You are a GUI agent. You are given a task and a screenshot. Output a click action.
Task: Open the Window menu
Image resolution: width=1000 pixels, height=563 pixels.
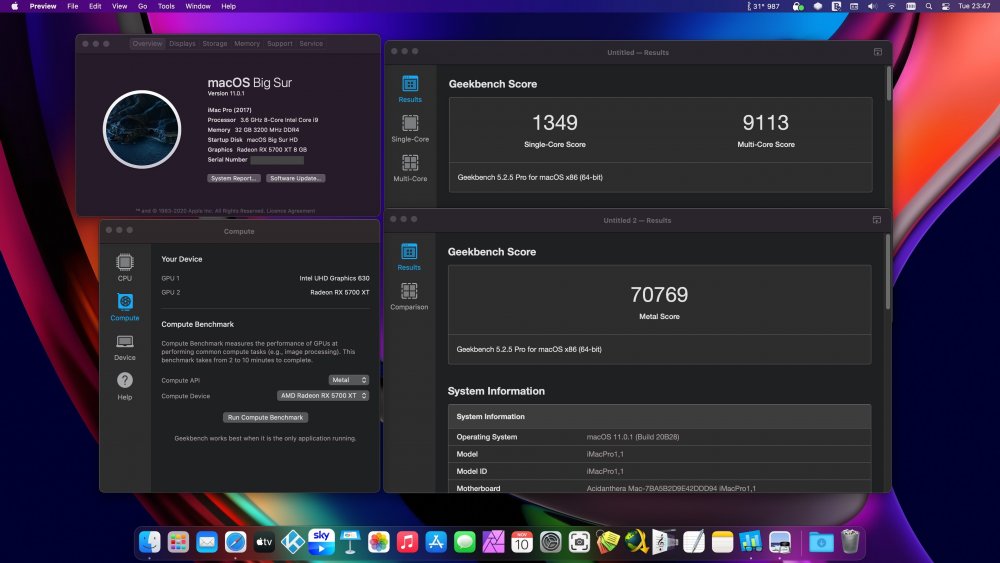[x=198, y=6]
